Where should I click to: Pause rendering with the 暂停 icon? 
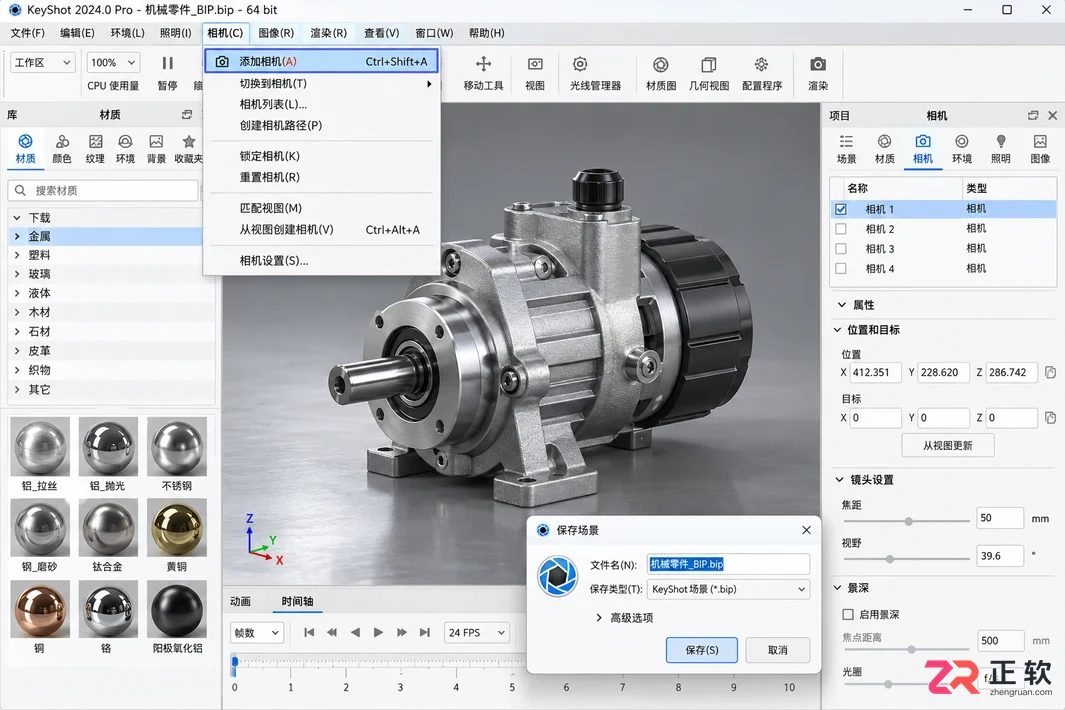click(x=167, y=63)
